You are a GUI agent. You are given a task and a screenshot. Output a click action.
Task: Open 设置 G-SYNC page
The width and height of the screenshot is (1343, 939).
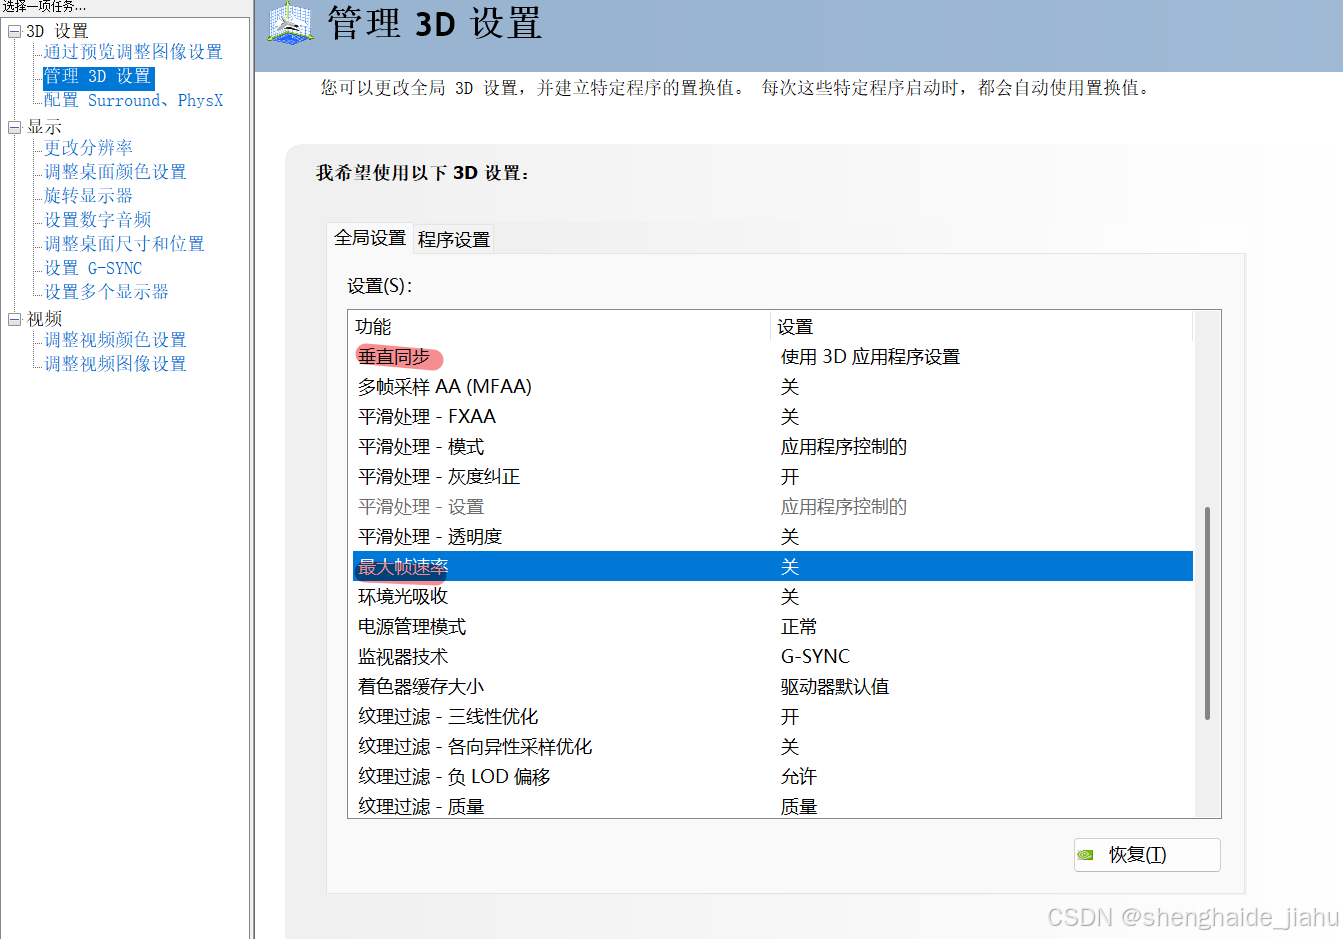coord(93,268)
